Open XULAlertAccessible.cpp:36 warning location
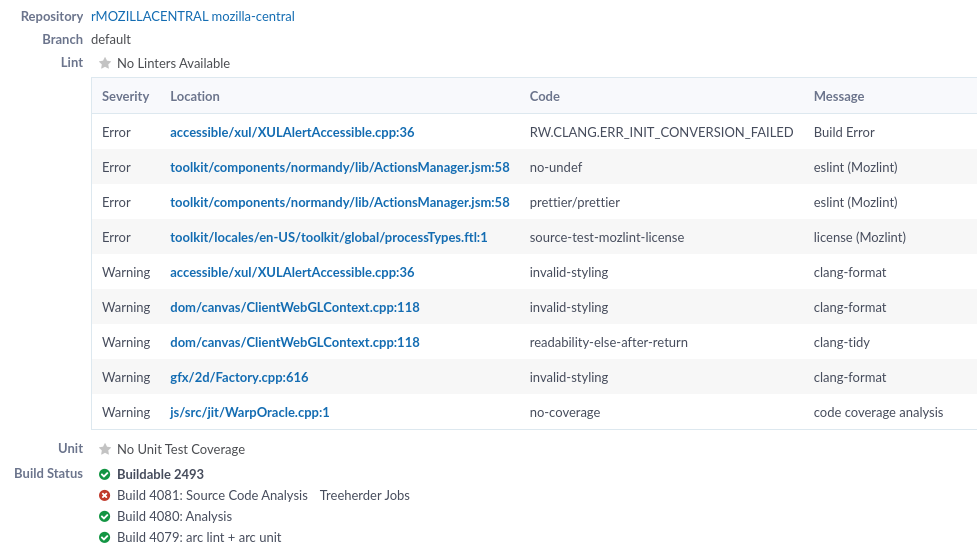Screen dimensions: 977x552 coord(292,272)
